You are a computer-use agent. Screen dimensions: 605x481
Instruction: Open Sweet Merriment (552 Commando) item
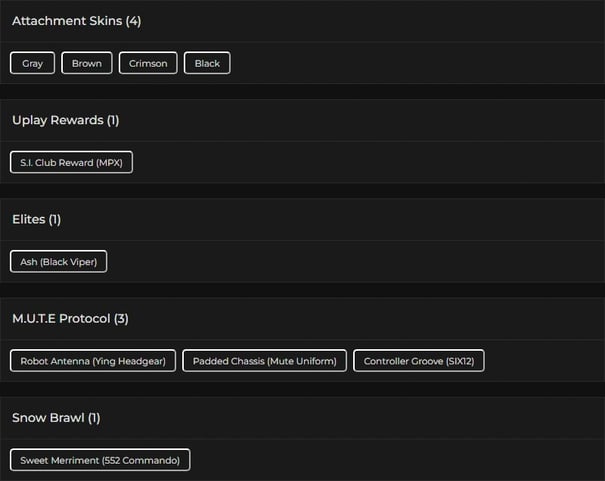click(100, 460)
